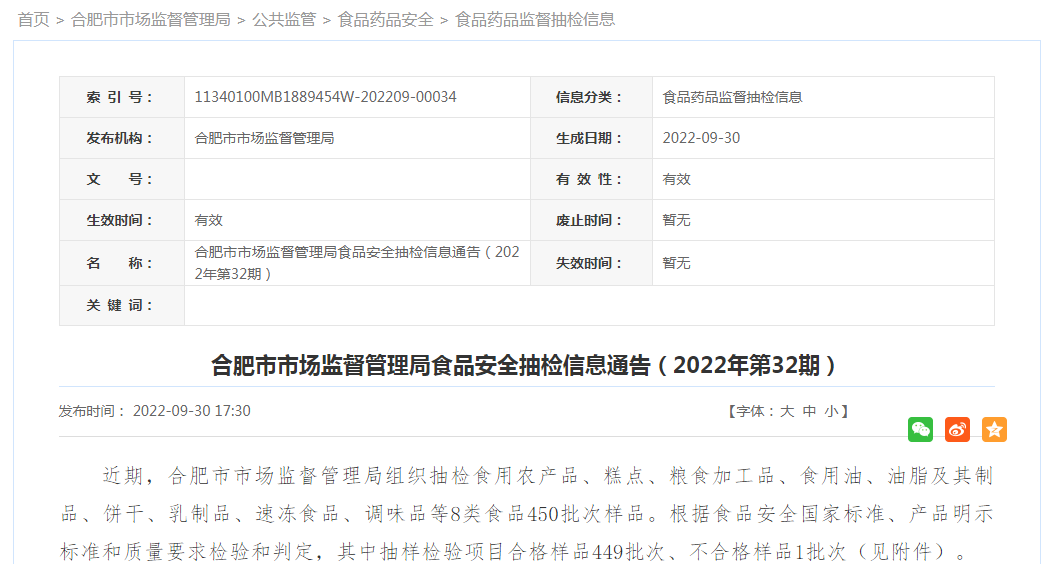Set font size to 中 (medium)
The image size is (1057, 564).
[809, 411]
